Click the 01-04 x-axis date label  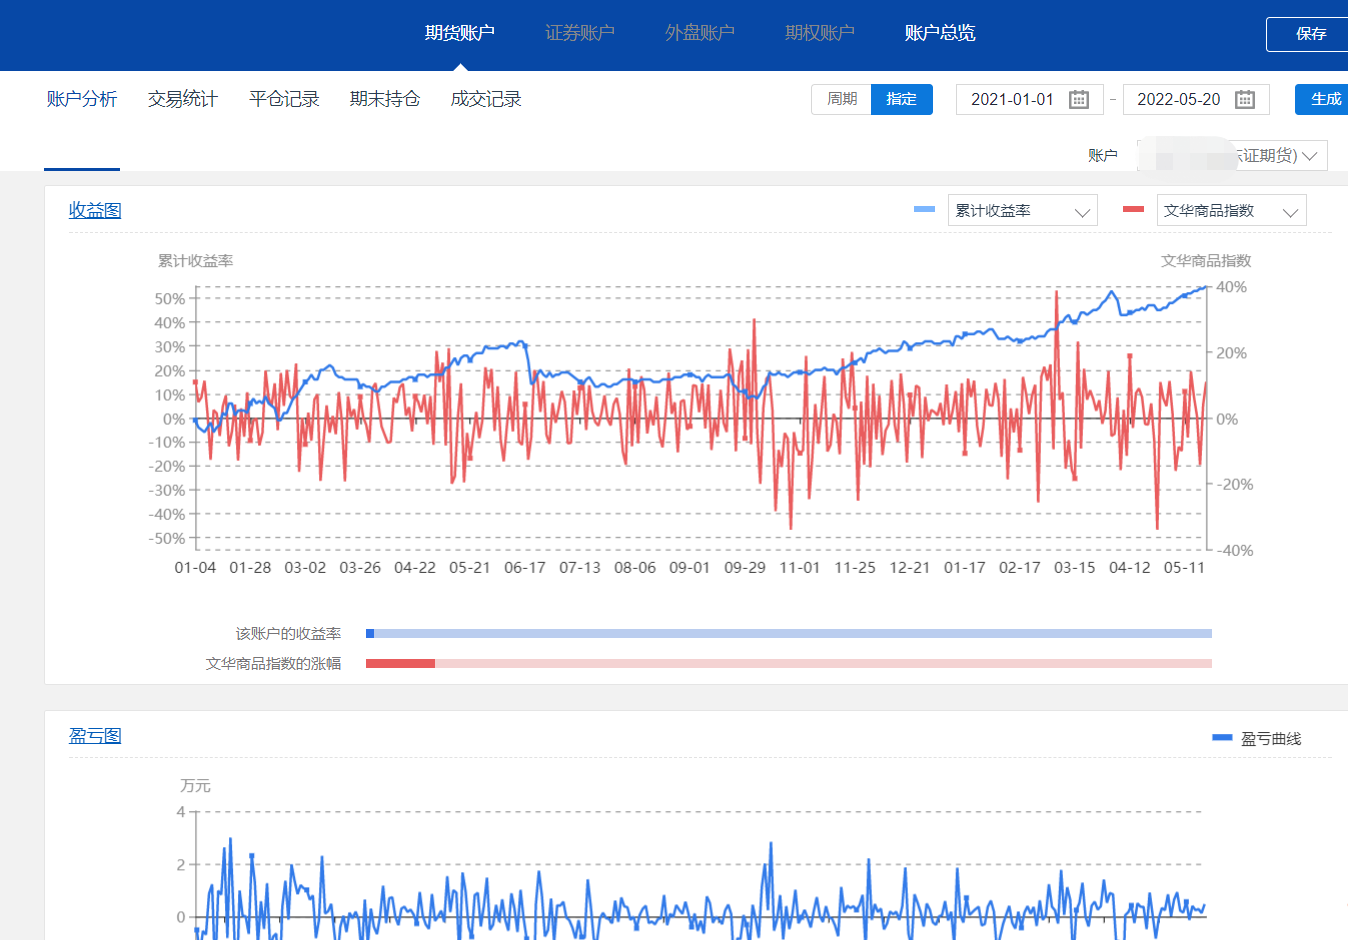pyautogui.click(x=195, y=567)
